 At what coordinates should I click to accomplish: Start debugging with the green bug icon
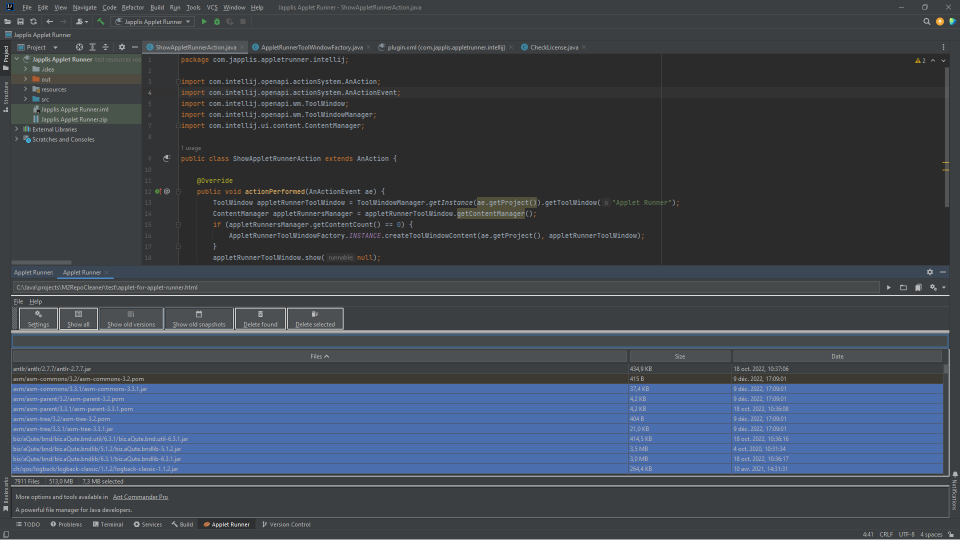[x=217, y=21]
